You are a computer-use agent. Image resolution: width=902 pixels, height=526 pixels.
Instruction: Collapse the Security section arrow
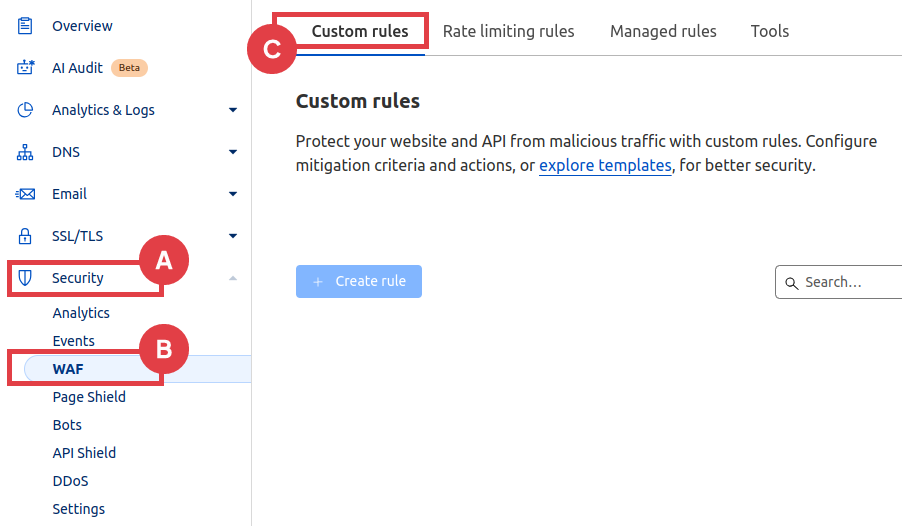click(233, 278)
